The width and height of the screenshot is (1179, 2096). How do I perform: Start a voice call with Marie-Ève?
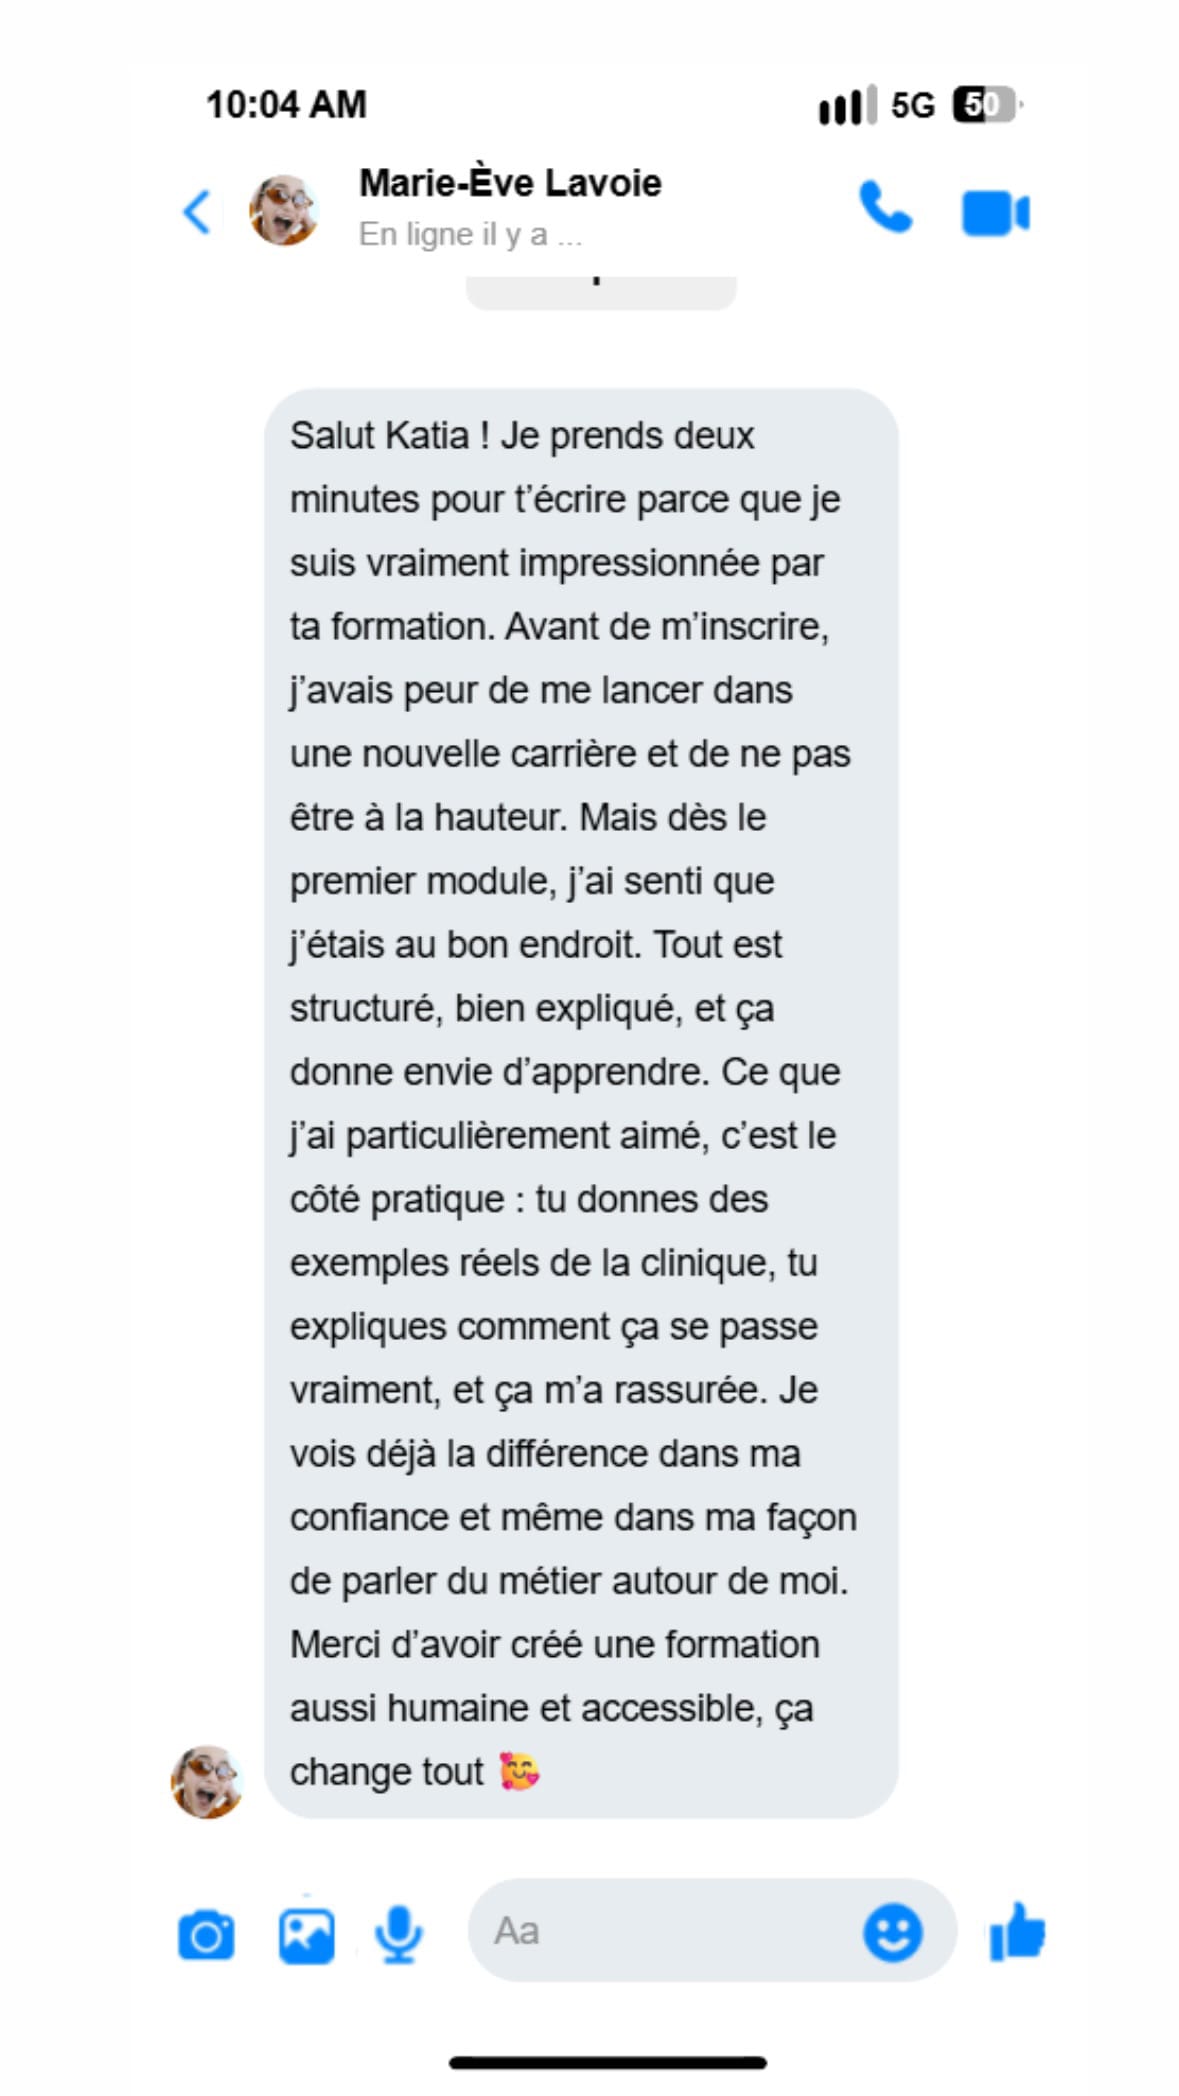(885, 208)
